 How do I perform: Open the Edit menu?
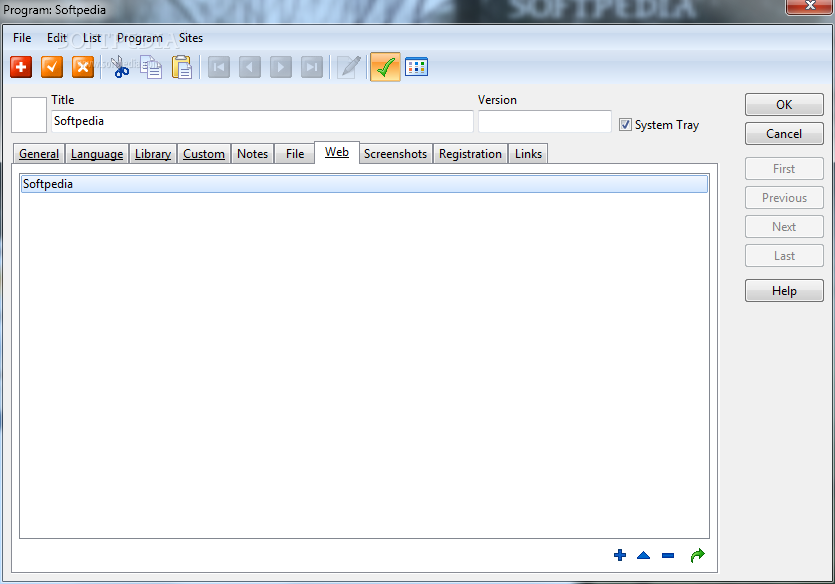tap(56, 38)
